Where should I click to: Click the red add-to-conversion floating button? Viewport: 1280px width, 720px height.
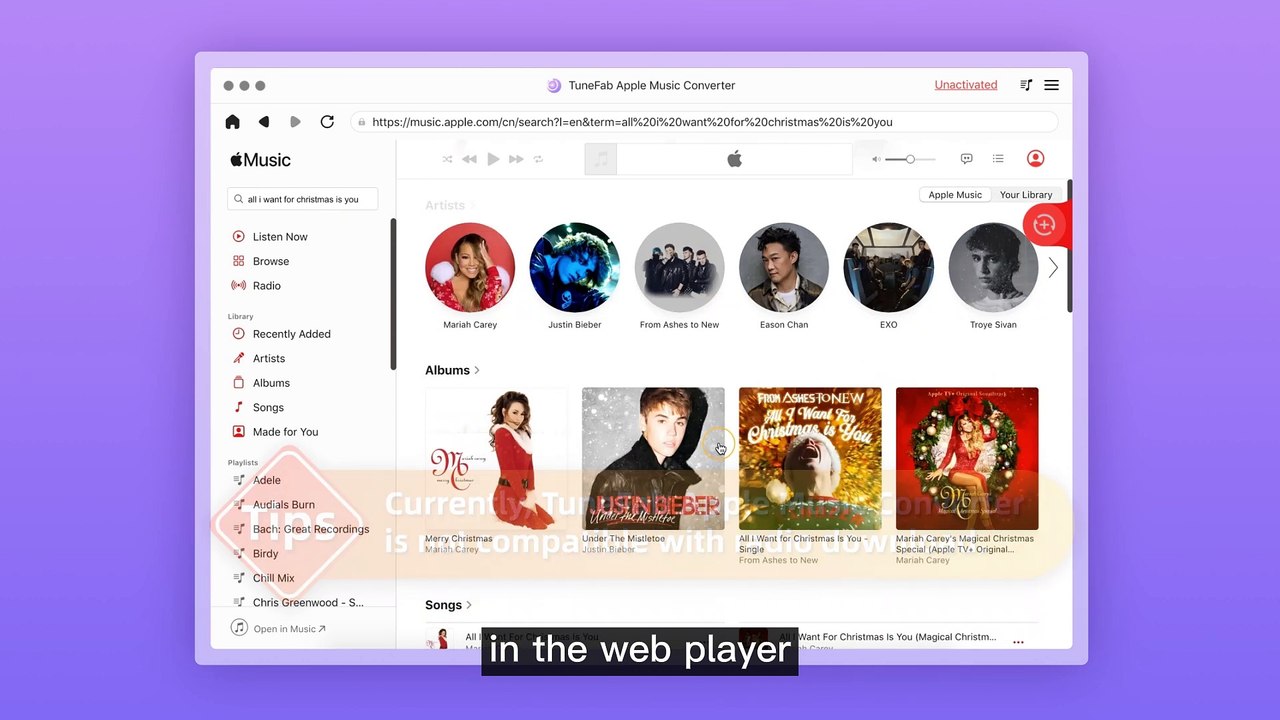1044,224
